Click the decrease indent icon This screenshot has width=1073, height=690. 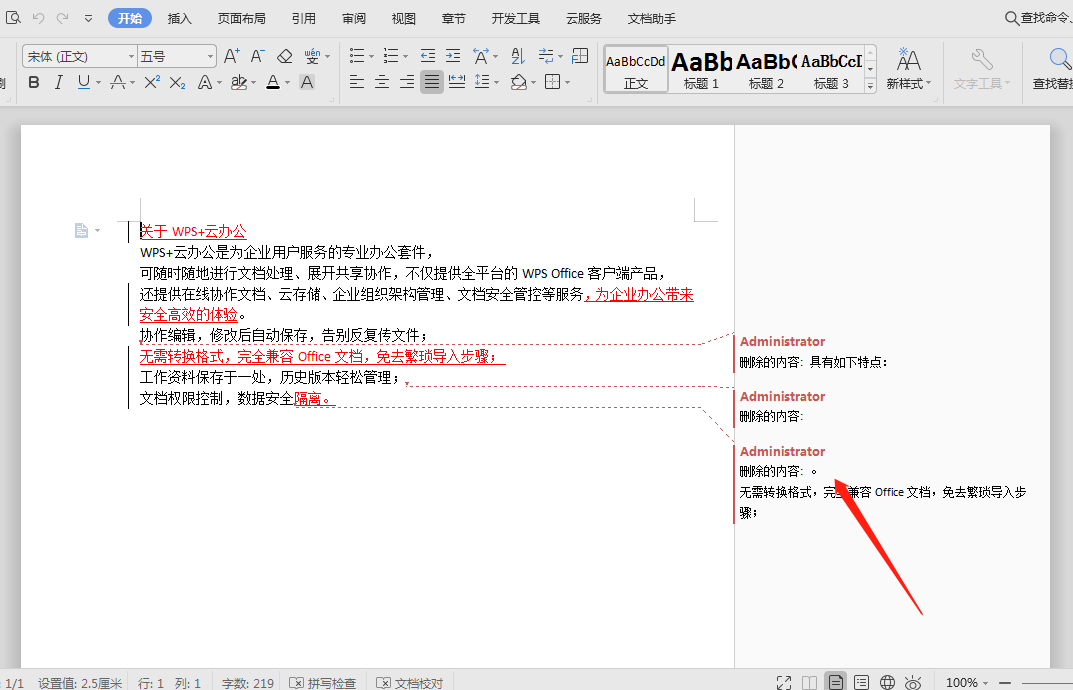tap(428, 55)
